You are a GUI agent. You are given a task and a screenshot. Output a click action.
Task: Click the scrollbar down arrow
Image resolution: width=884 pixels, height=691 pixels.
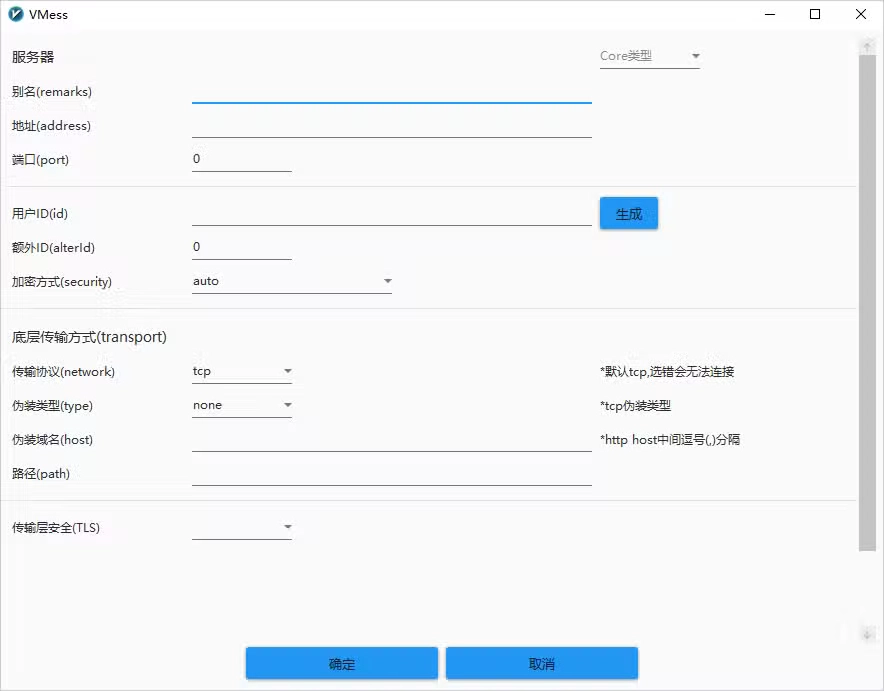point(866,633)
